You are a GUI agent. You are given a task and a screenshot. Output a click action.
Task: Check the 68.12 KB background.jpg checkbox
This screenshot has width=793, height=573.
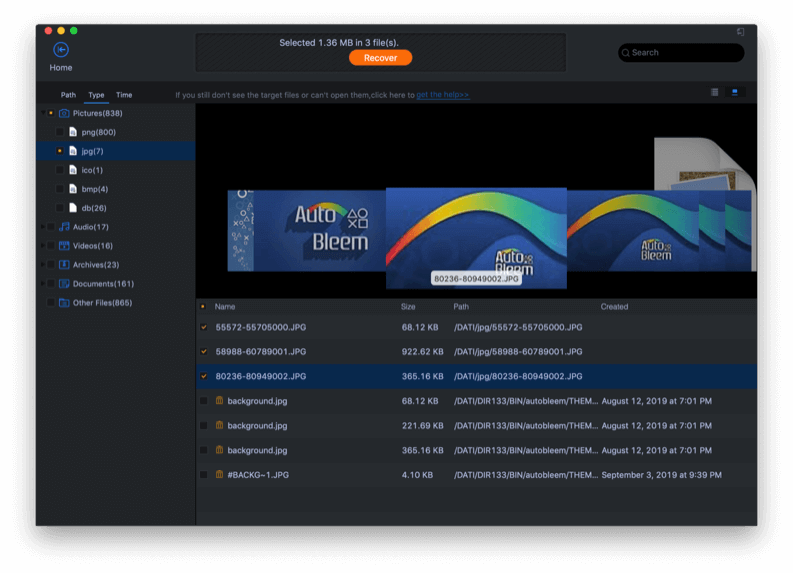(x=204, y=401)
